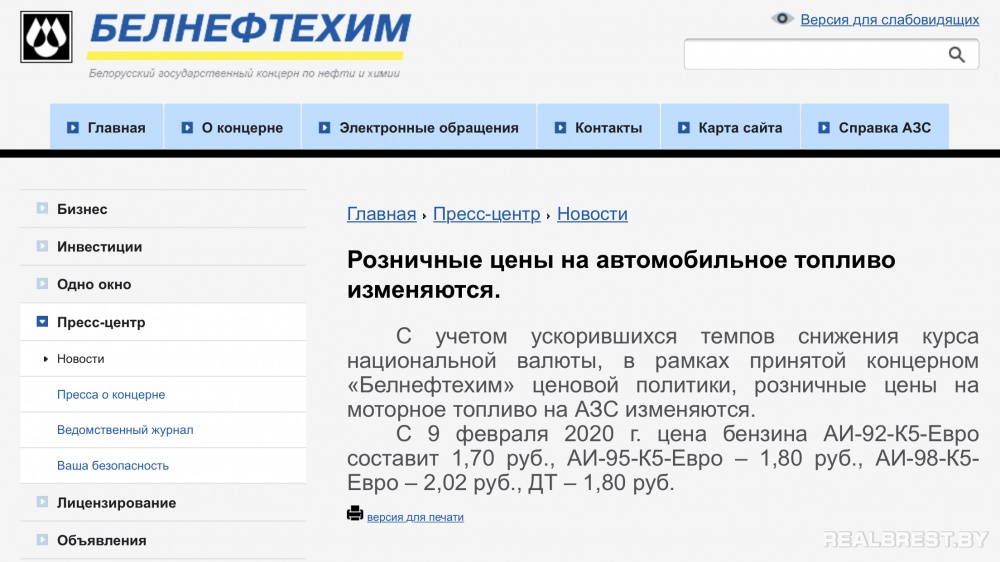Open the О концерне navigation tab
Viewport: 1000px width, 562px height.
pyautogui.click(x=242, y=128)
